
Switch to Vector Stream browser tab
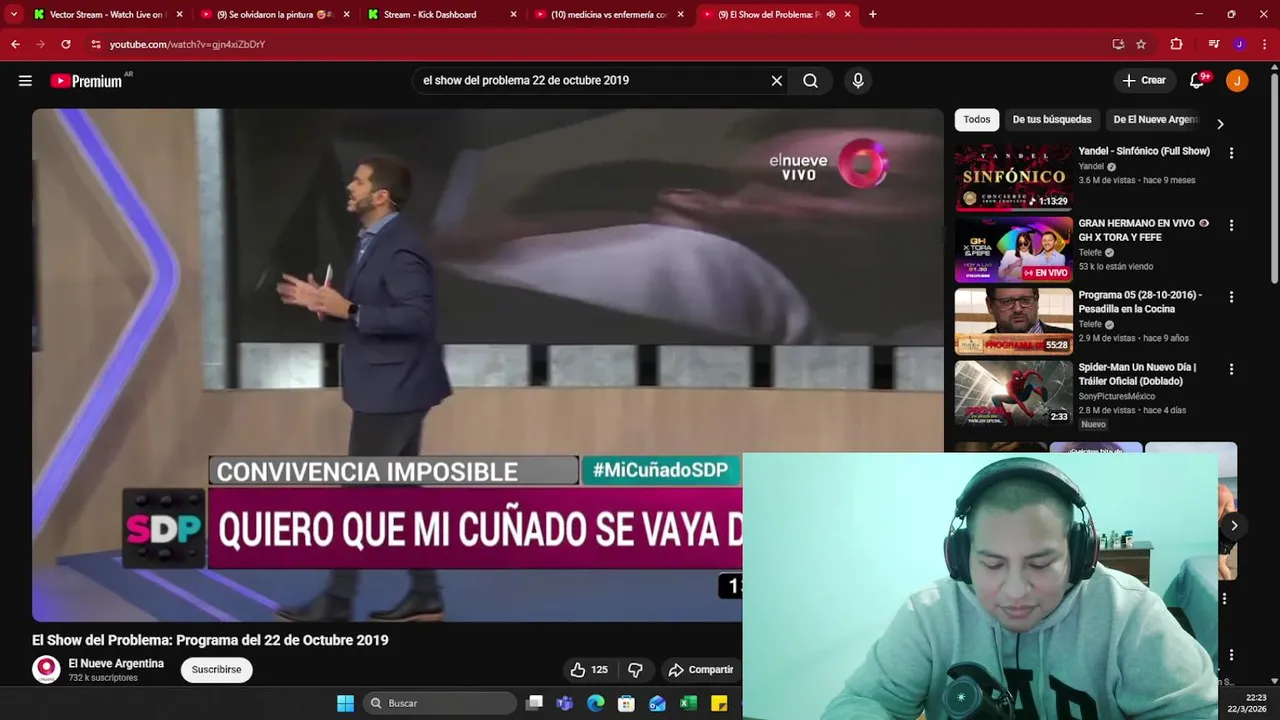(106, 14)
